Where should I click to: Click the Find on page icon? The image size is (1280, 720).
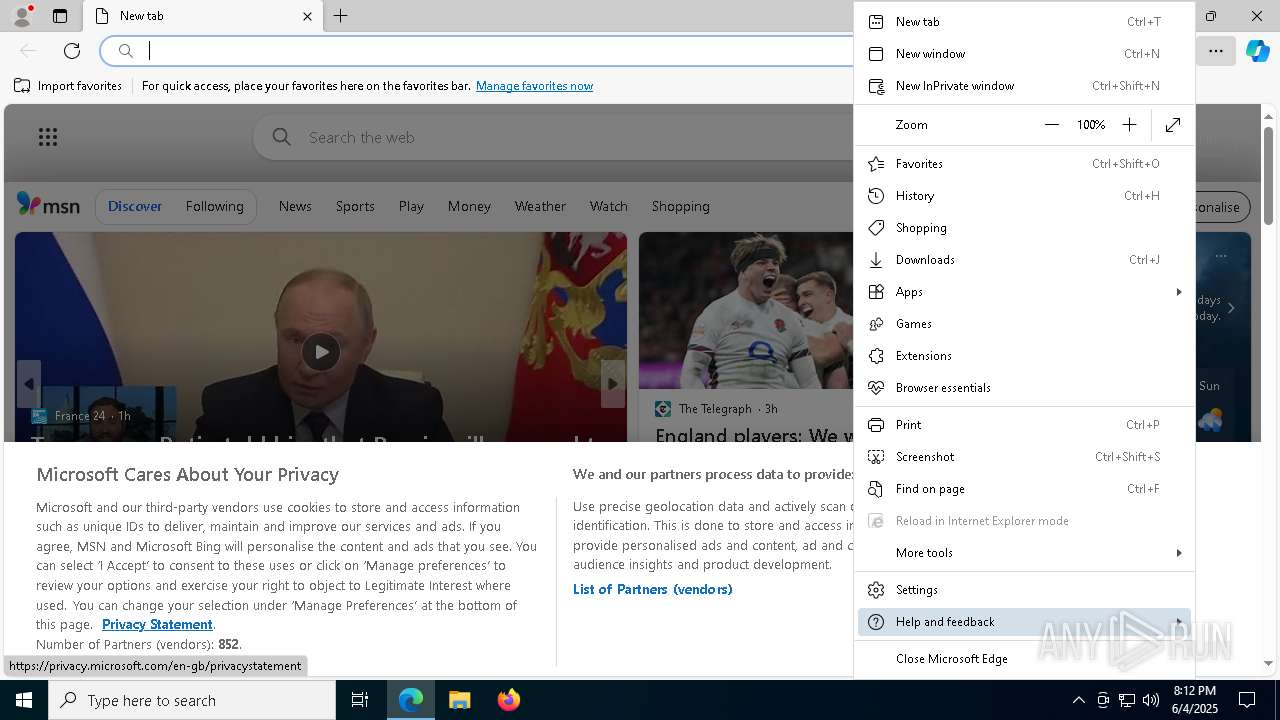876,489
